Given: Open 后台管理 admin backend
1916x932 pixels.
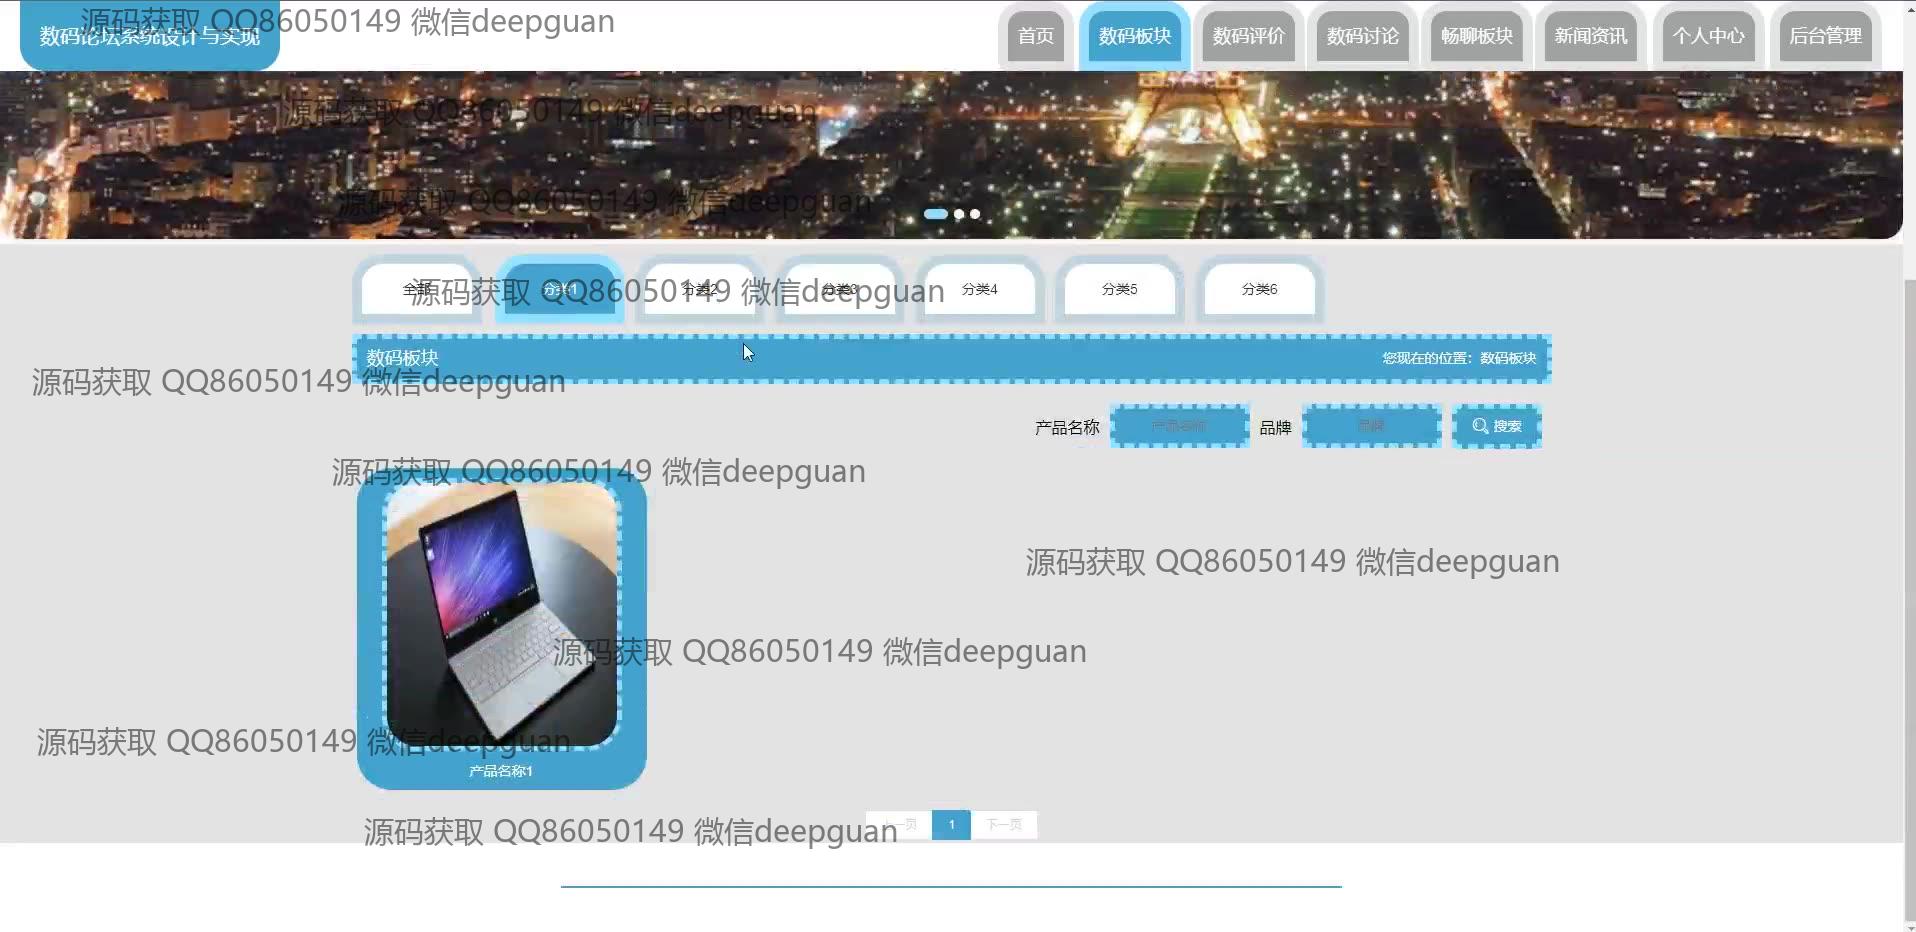Looking at the screenshot, I should coord(1825,37).
